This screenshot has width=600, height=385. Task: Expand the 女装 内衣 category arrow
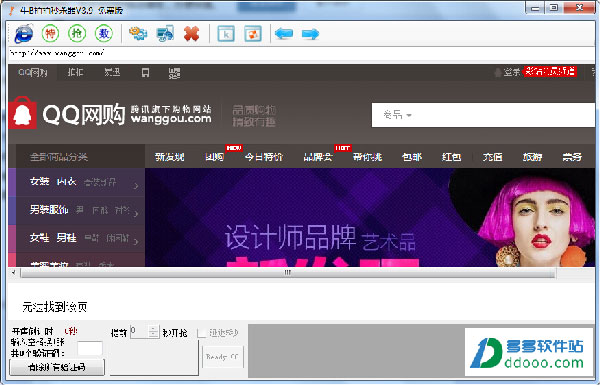pyautogui.click(x=136, y=186)
